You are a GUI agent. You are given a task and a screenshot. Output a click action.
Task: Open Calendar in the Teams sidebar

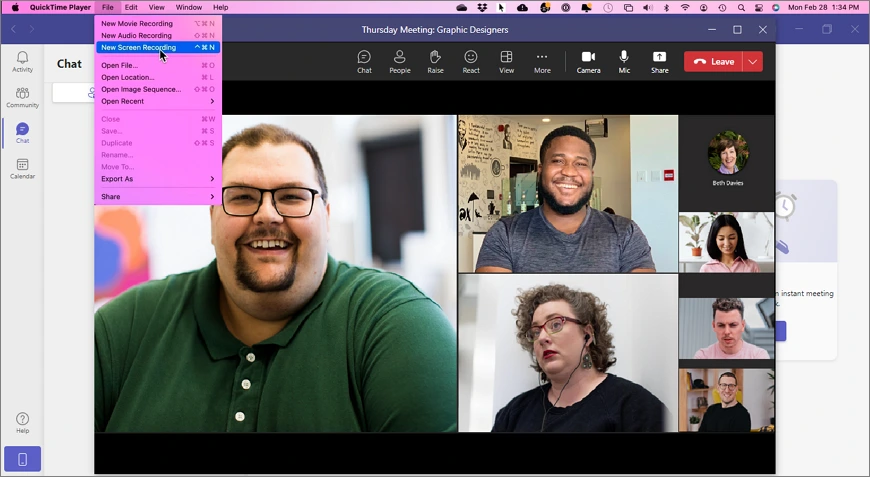(22, 168)
